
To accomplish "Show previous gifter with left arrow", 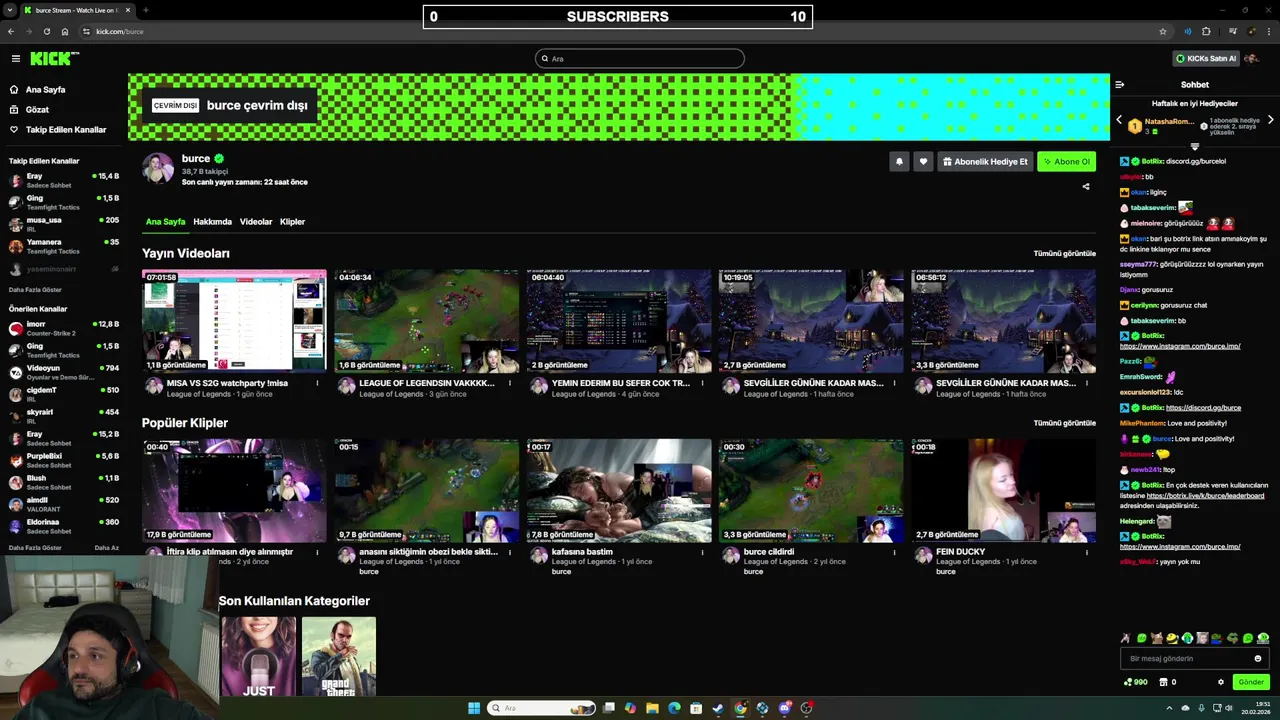I will (1119, 120).
